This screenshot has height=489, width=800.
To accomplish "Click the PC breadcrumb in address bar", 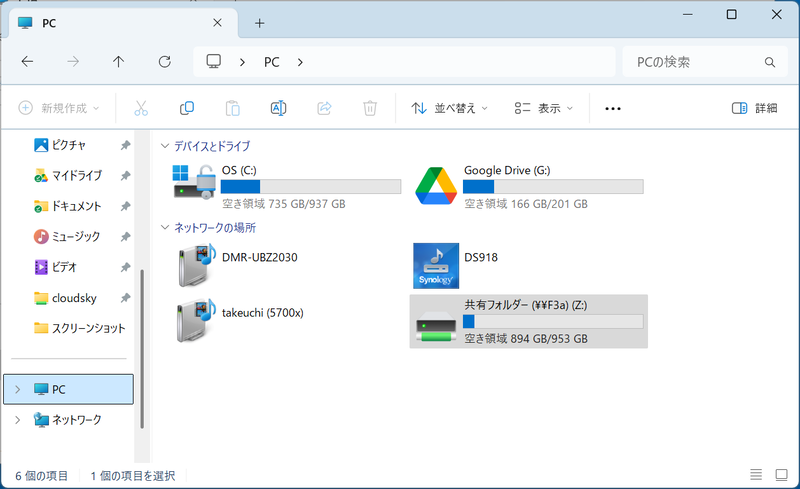I will (x=271, y=62).
